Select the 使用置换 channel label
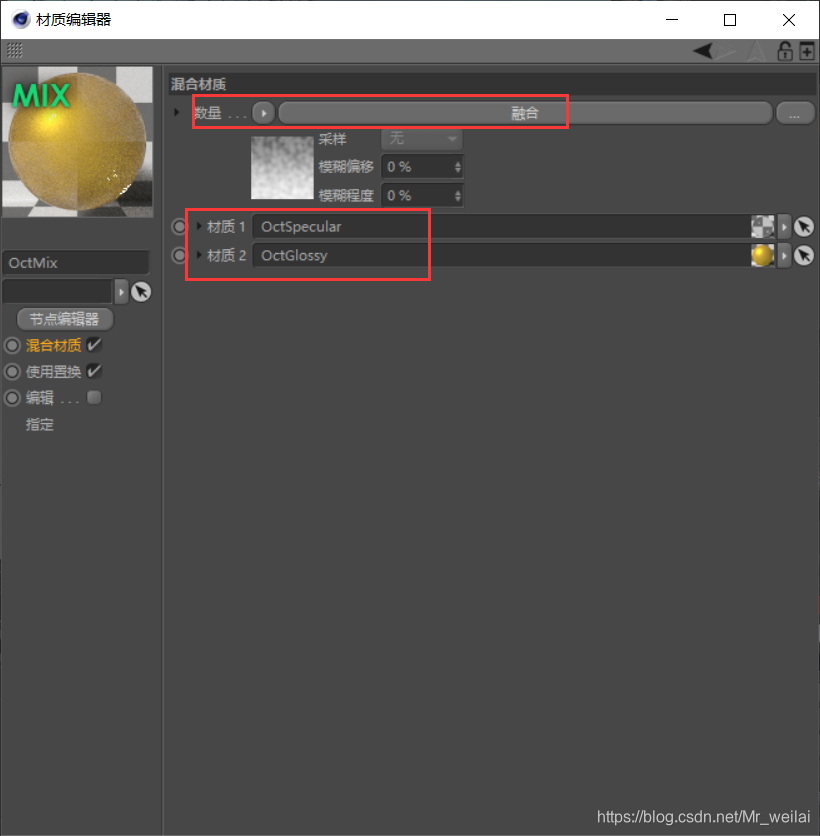Image resolution: width=820 pixels, height=836 pixels. click(53, 372)
